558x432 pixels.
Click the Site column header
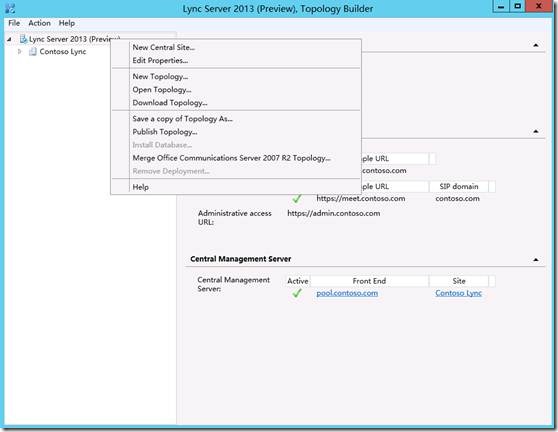click(459, 281)
